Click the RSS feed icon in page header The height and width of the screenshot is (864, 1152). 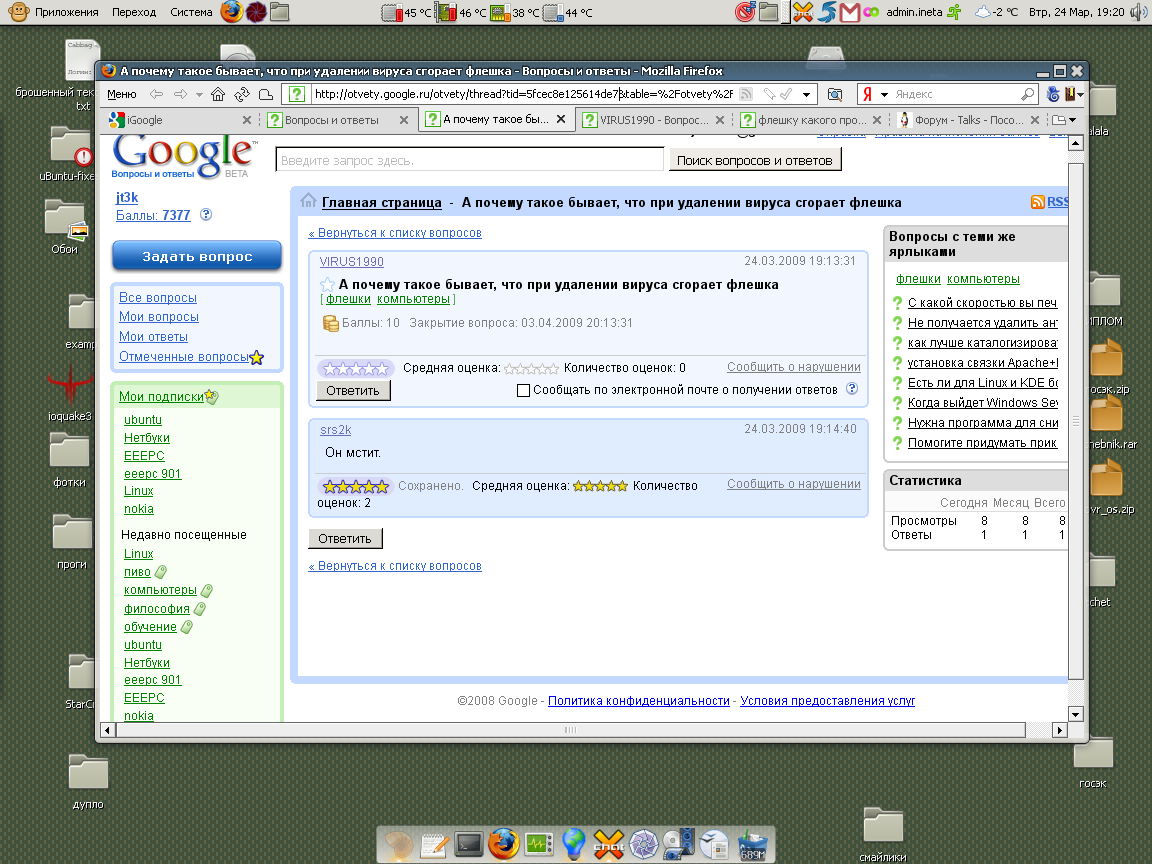tap(1038, 202)
